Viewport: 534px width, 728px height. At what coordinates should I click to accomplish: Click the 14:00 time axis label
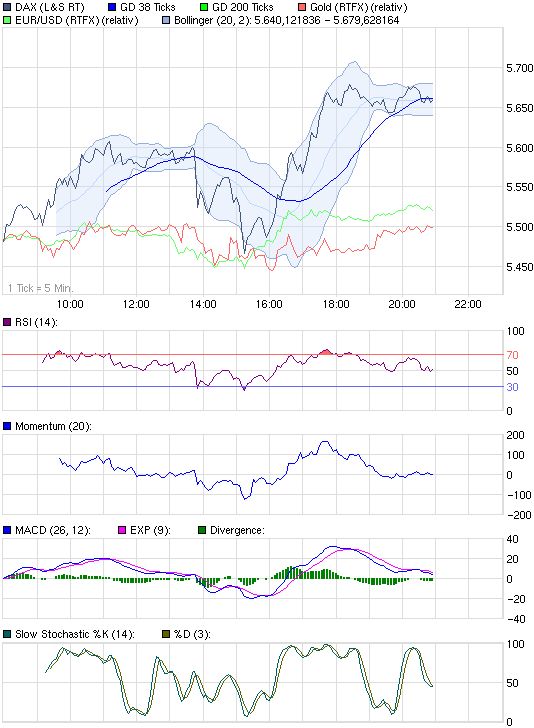[203, 304]
